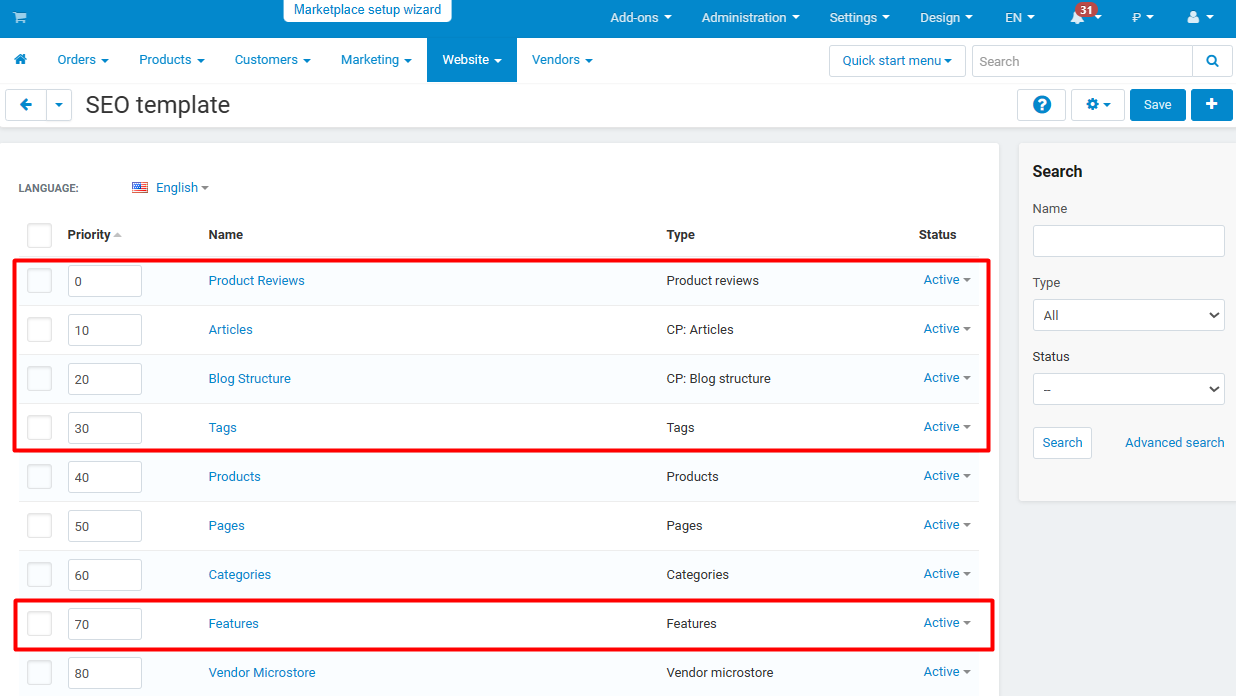Viewport: 1236px width, 696px height.
Task: Open the Vendors menu
Action: click(562, 60)
